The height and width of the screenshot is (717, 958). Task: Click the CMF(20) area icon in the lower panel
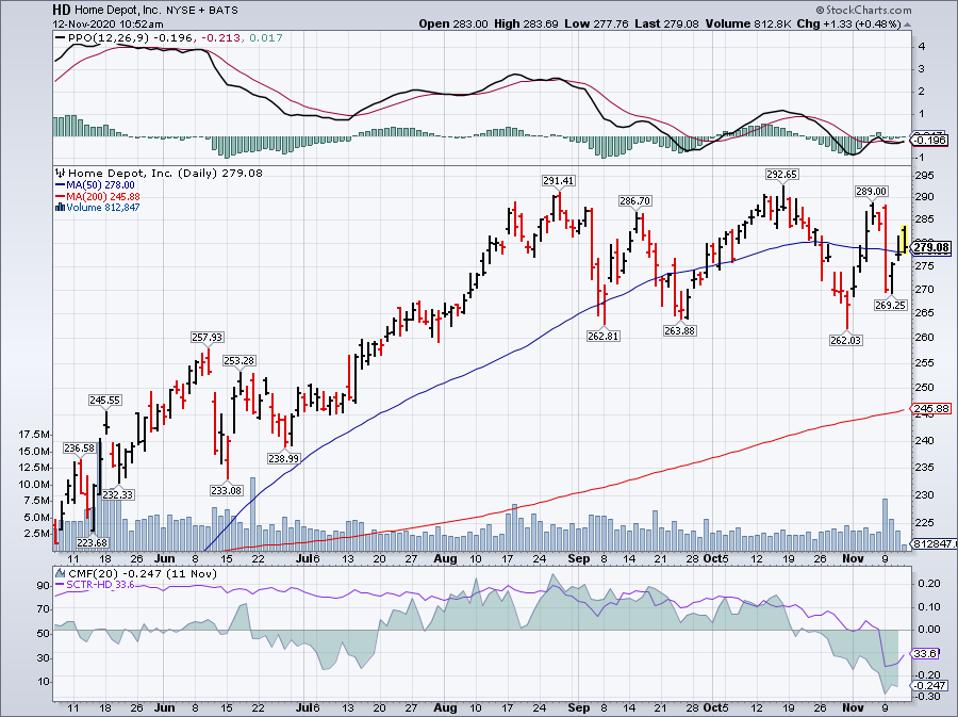(x=60, y=574)
